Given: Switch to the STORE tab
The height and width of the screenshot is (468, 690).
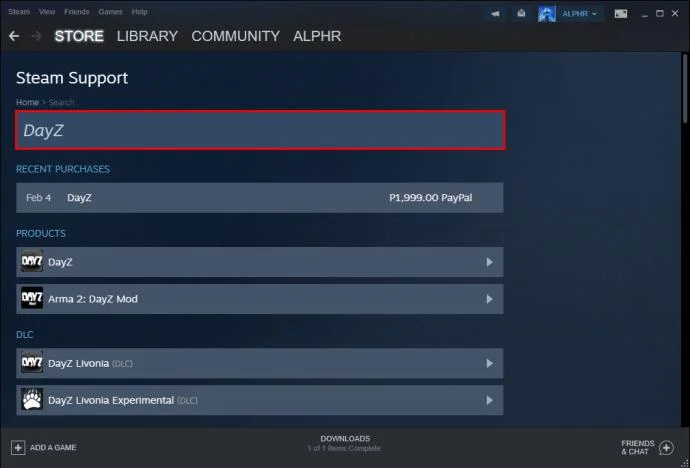Looking at the screenshot, I should [x=79, y=36].
